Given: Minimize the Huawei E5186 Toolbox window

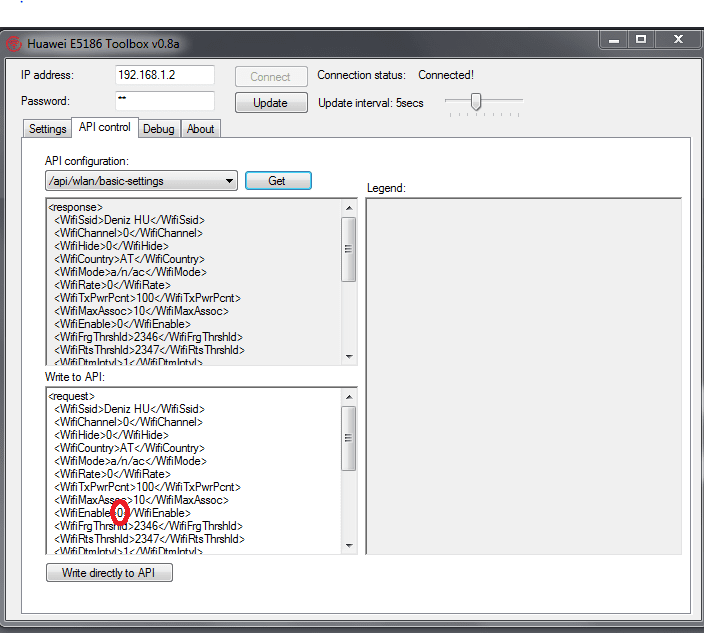Looking at the screenshot, I should [x=612, y=40].
